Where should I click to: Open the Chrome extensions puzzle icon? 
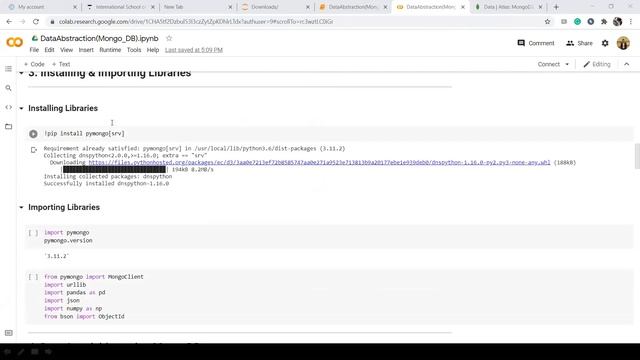coord(604,22)
